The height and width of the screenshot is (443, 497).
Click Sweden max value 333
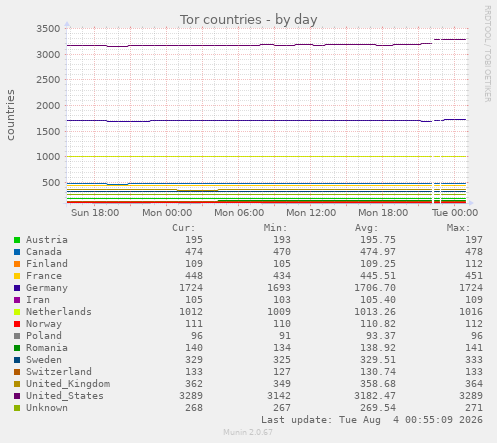point(474,360)
